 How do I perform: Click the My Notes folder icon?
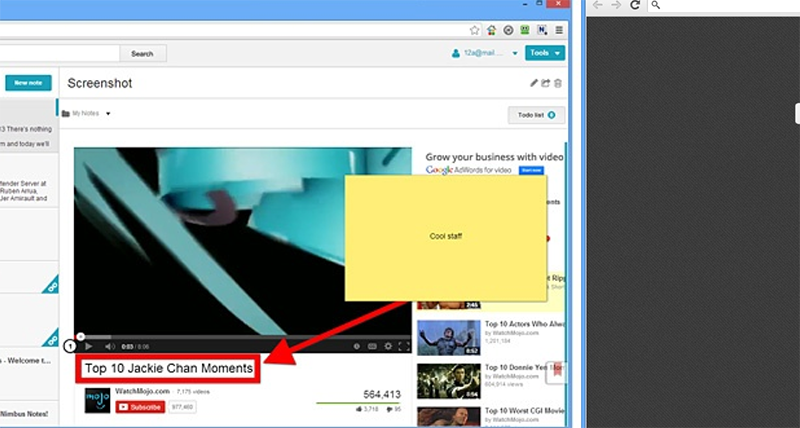[65, 114]
